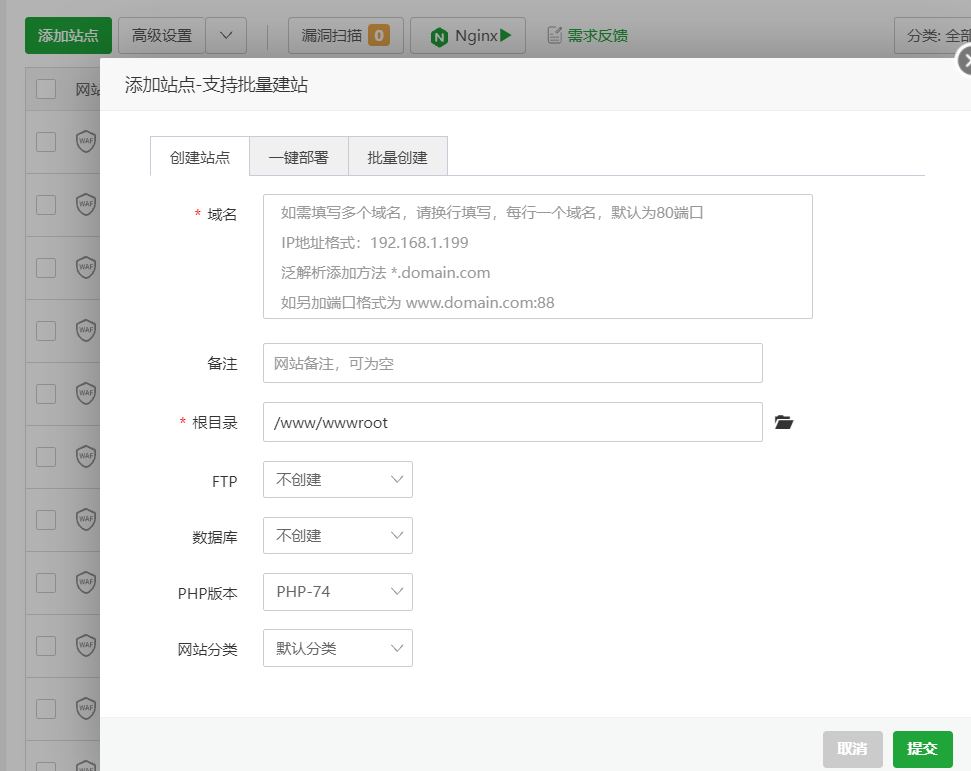The width and height of the screenshot is (971, 771).
Task: Click the green Nginx running play icon
Action: 506,35
